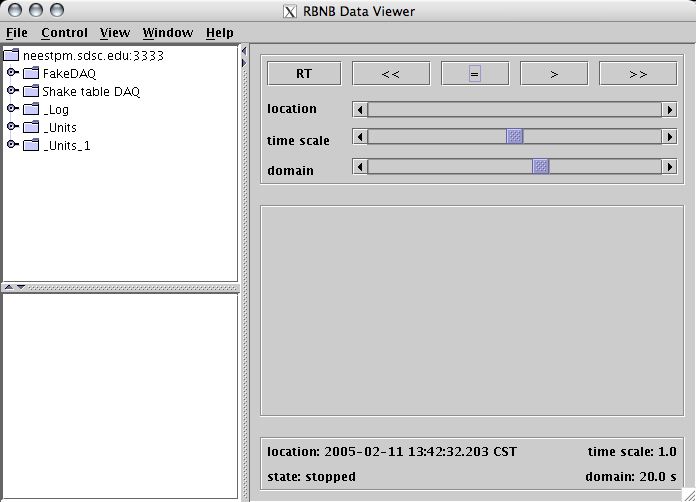Click the pause = button
This screenshot has height=502, width=696.
click(x=475, y=73)
